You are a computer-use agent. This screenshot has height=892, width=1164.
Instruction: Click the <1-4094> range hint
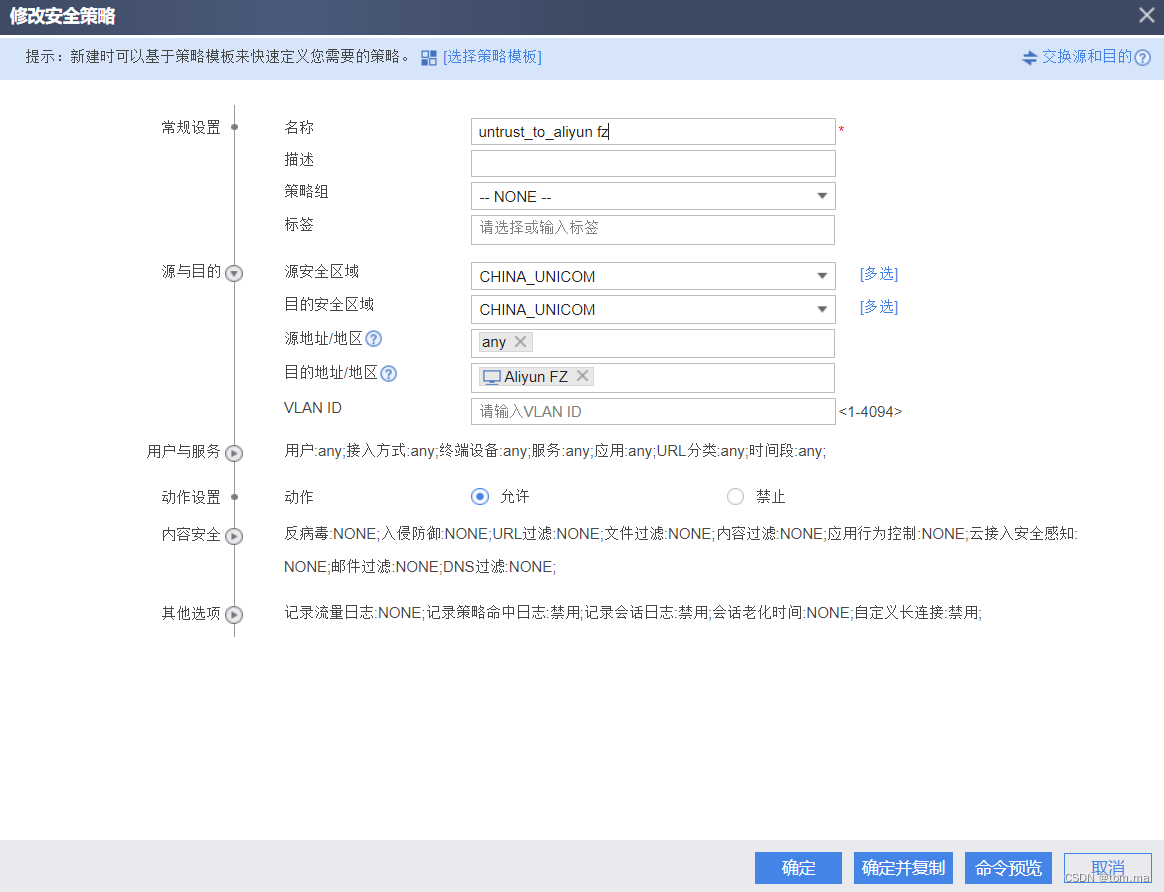click(870, 411)
